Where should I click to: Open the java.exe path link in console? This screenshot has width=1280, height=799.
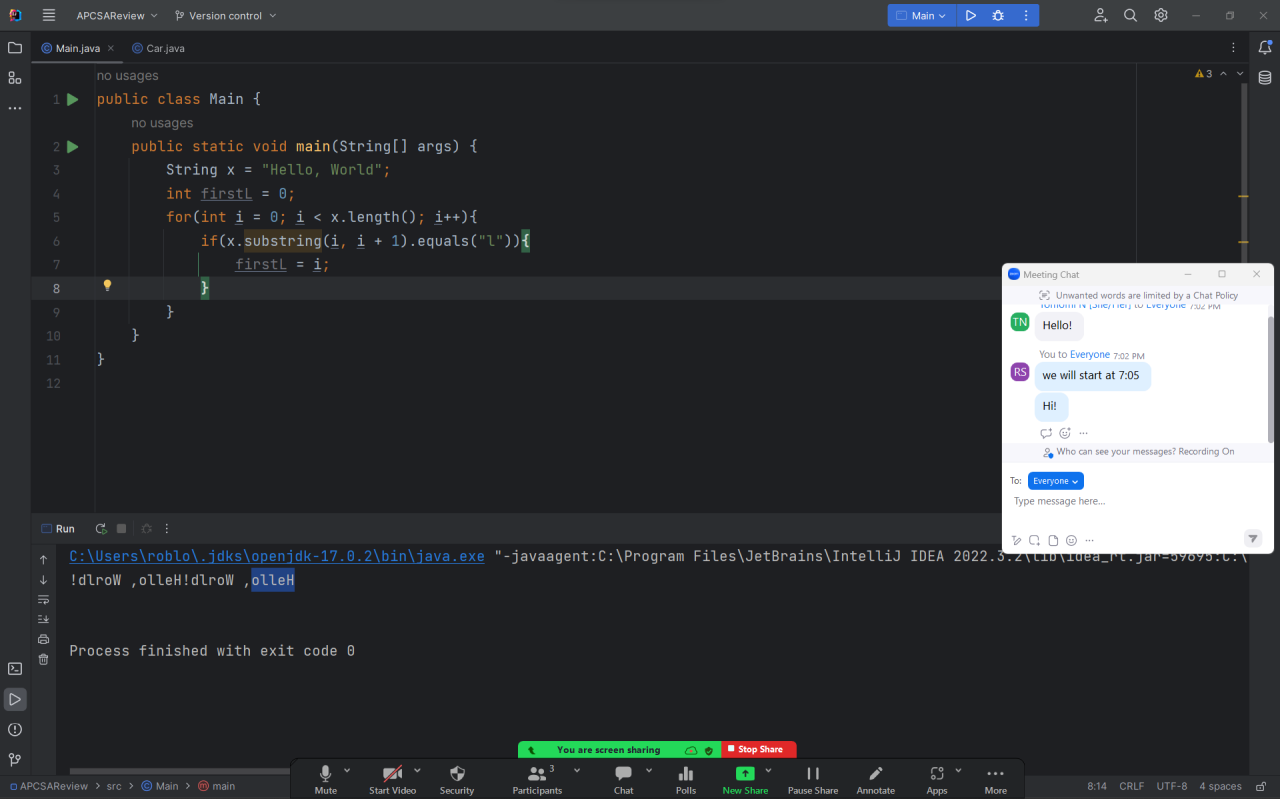277,557
